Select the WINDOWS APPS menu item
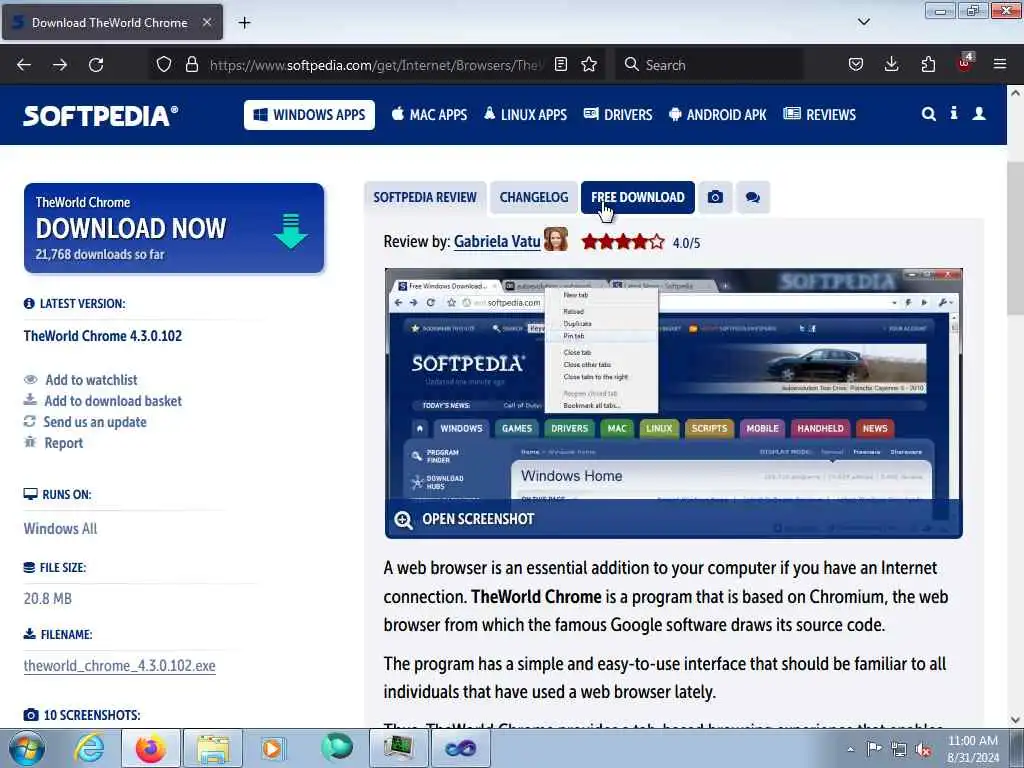Viewport: 1024px width, 768px height. [x=310, y=115]
